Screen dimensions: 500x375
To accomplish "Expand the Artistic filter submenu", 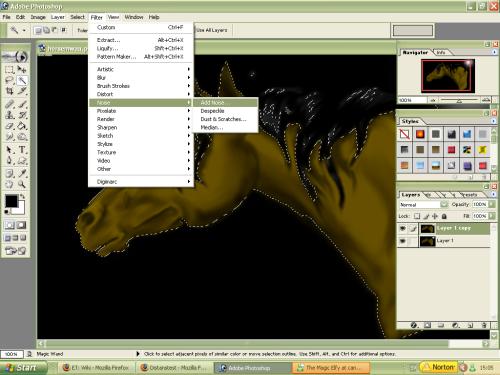I will (x=141, y=69).
